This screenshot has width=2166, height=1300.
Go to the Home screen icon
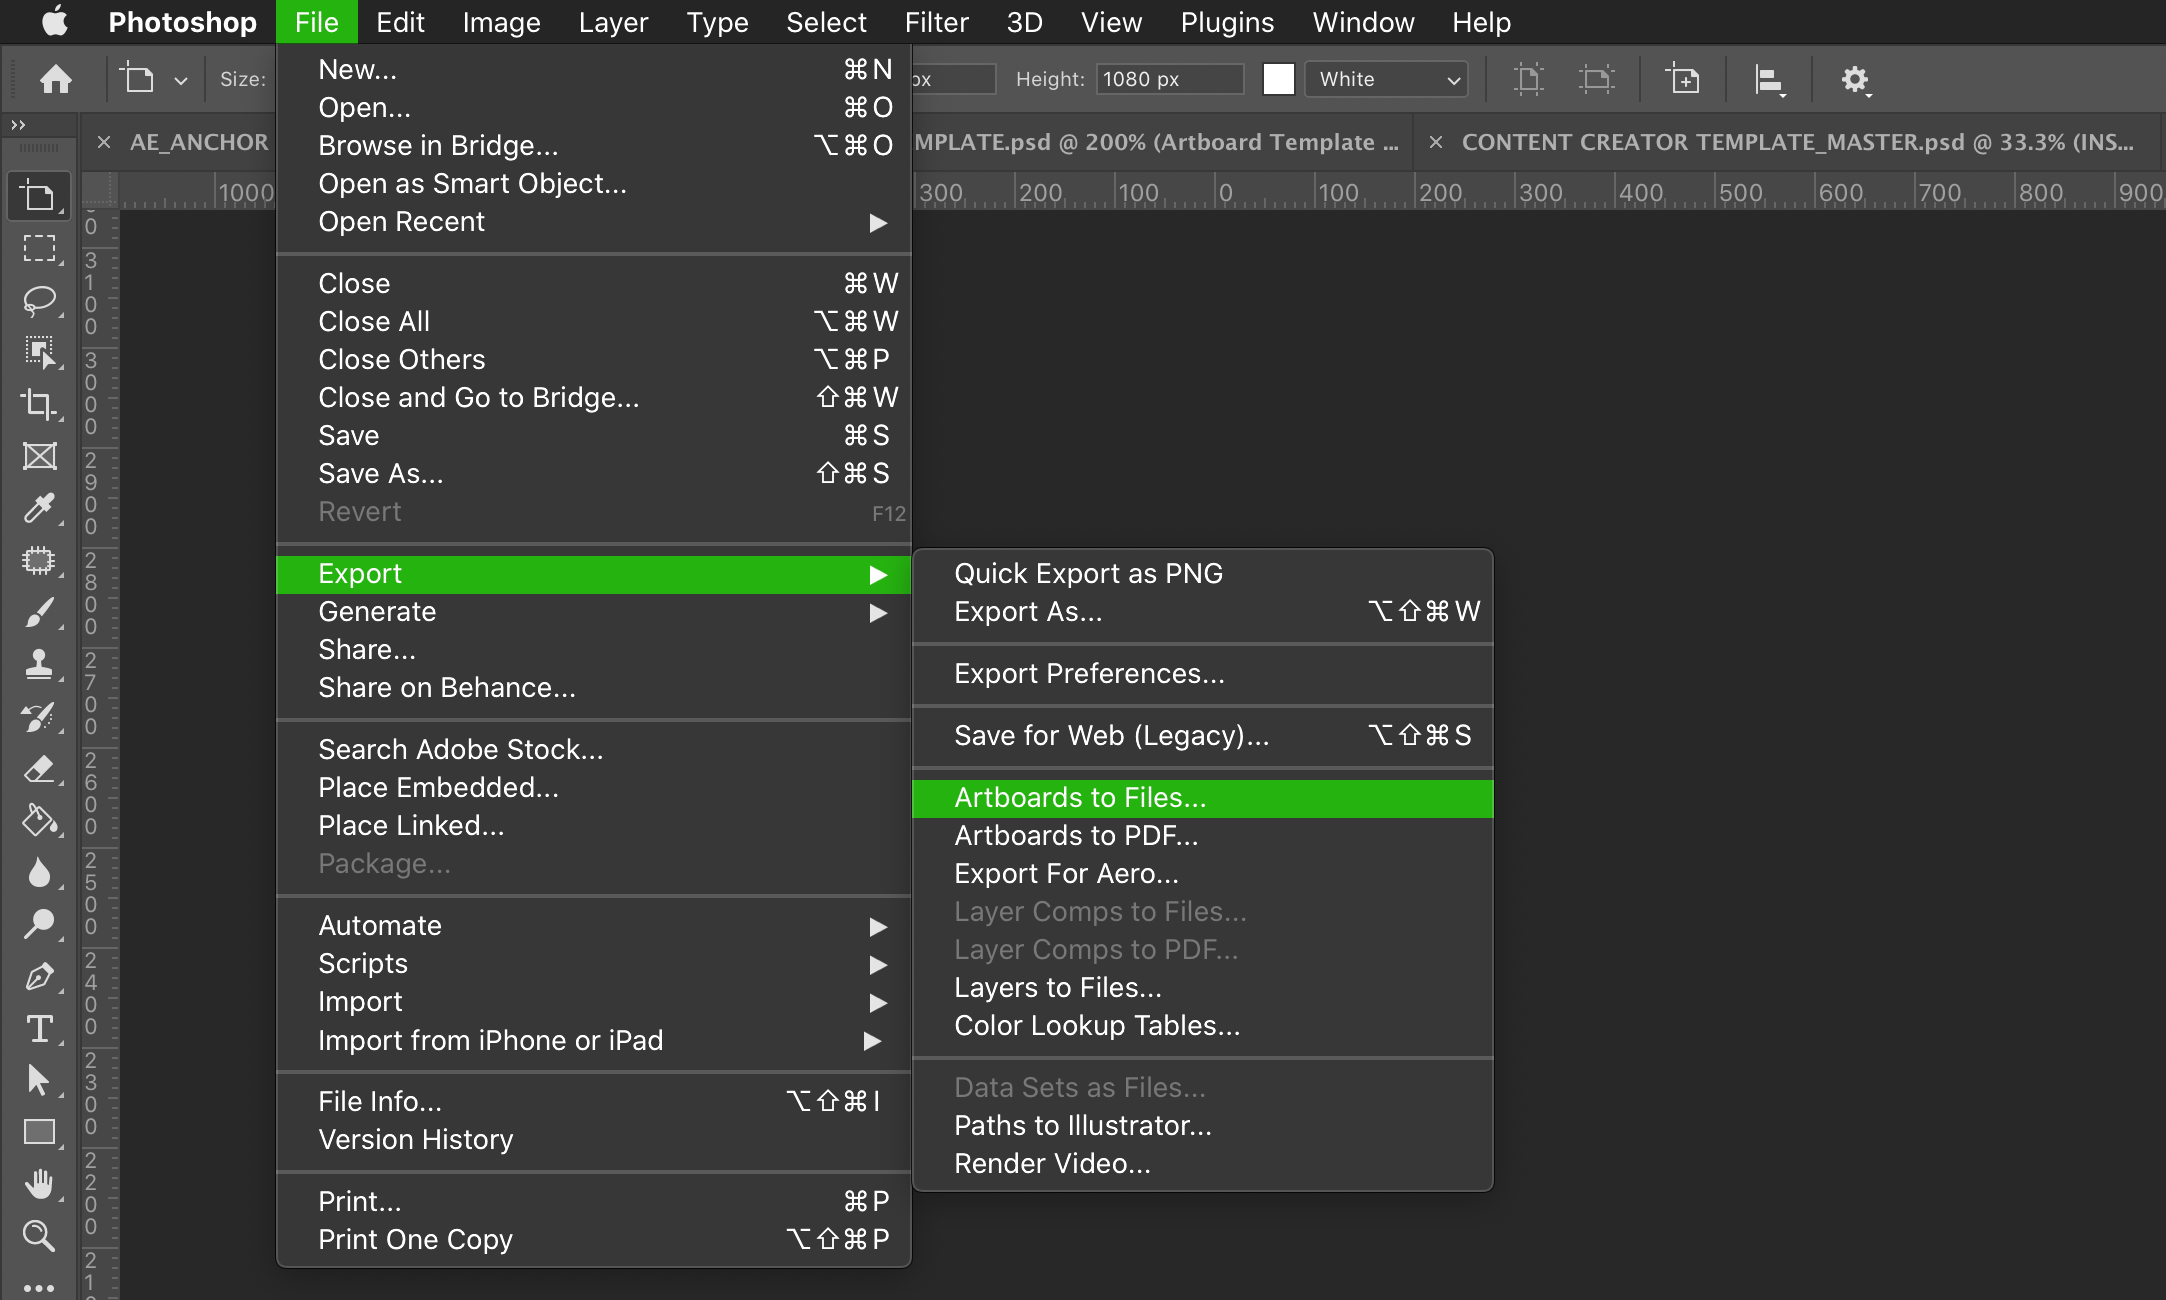[x=56, y=78]
